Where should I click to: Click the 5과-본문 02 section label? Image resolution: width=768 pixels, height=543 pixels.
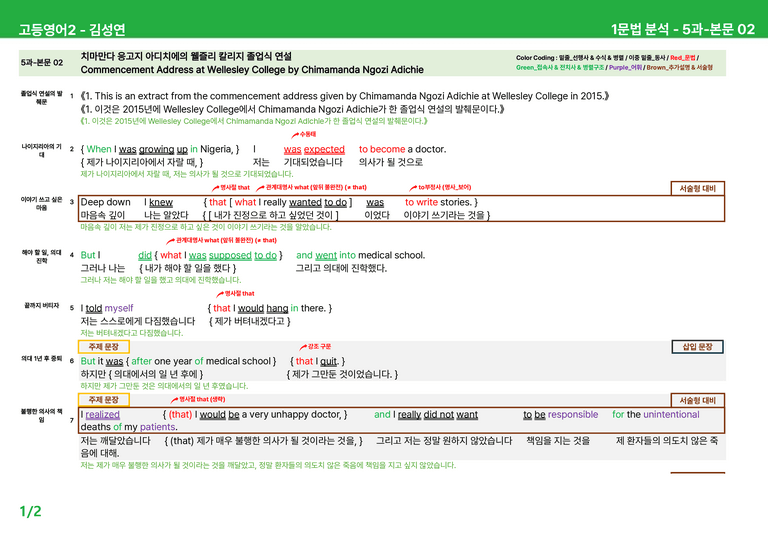(42, 63)
